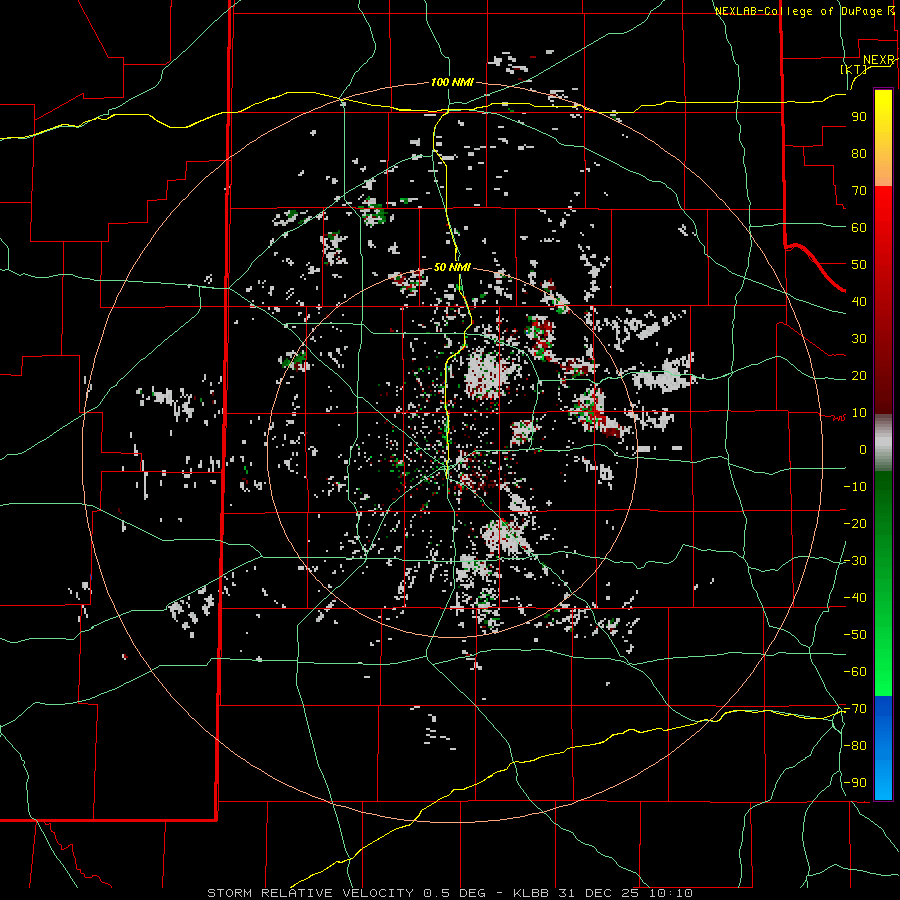This screenshot has width=900, height=900.
Task: Click the 60 value on the velocity scale
Action: [859, 228]
